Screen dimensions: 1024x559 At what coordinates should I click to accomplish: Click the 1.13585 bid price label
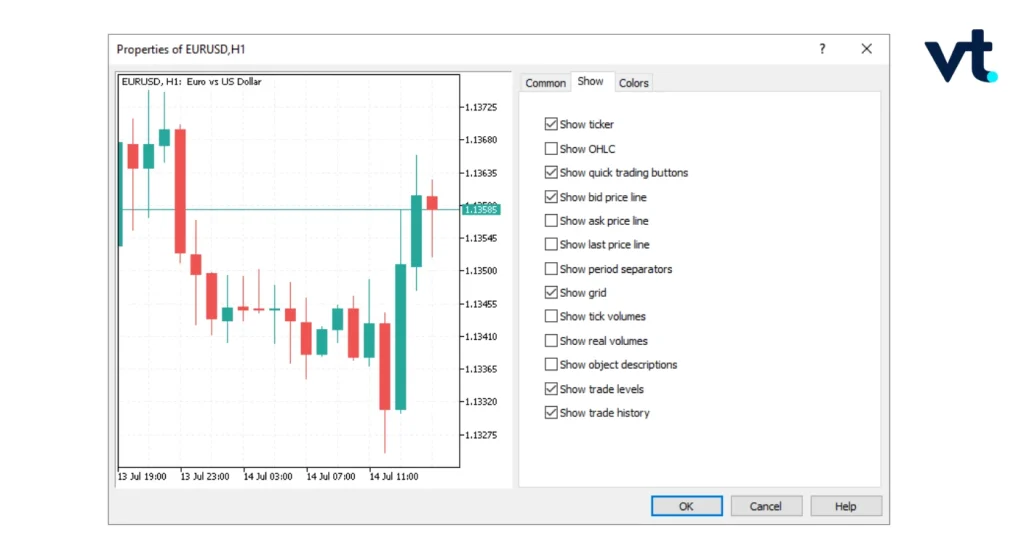481,210
